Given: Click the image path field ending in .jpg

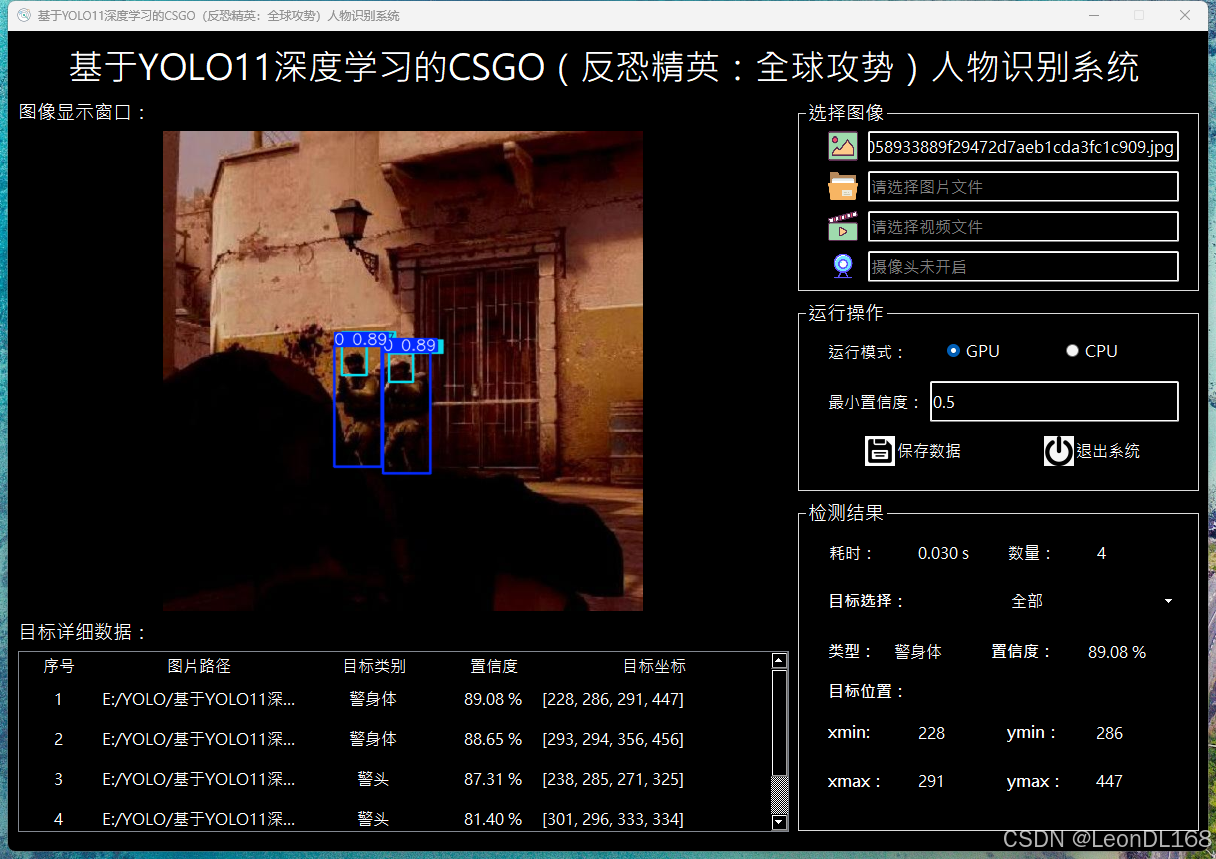Looking at the screenshot, I should 1023,147.
